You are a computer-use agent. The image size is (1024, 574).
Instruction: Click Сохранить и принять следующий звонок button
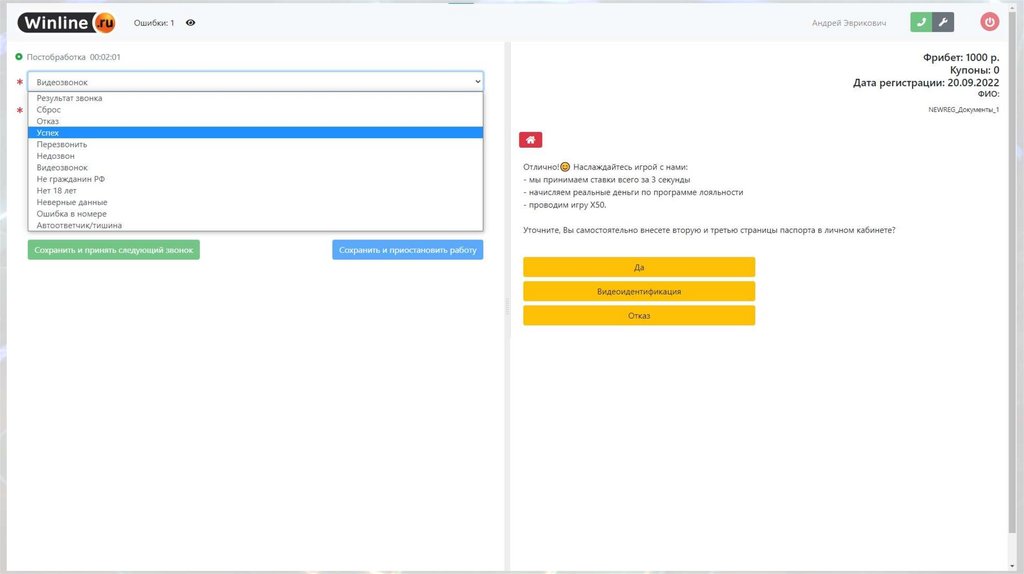pos(113,250)
